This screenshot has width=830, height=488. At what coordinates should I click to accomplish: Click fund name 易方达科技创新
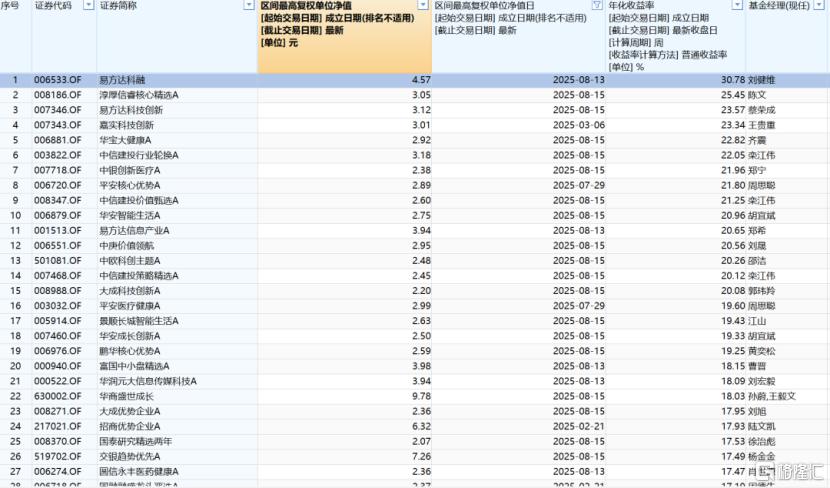point(131,110)
